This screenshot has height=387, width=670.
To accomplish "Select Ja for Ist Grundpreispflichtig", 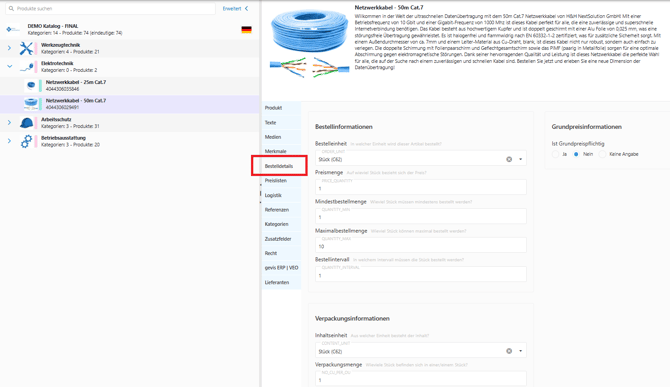I will tap(555, 154).
